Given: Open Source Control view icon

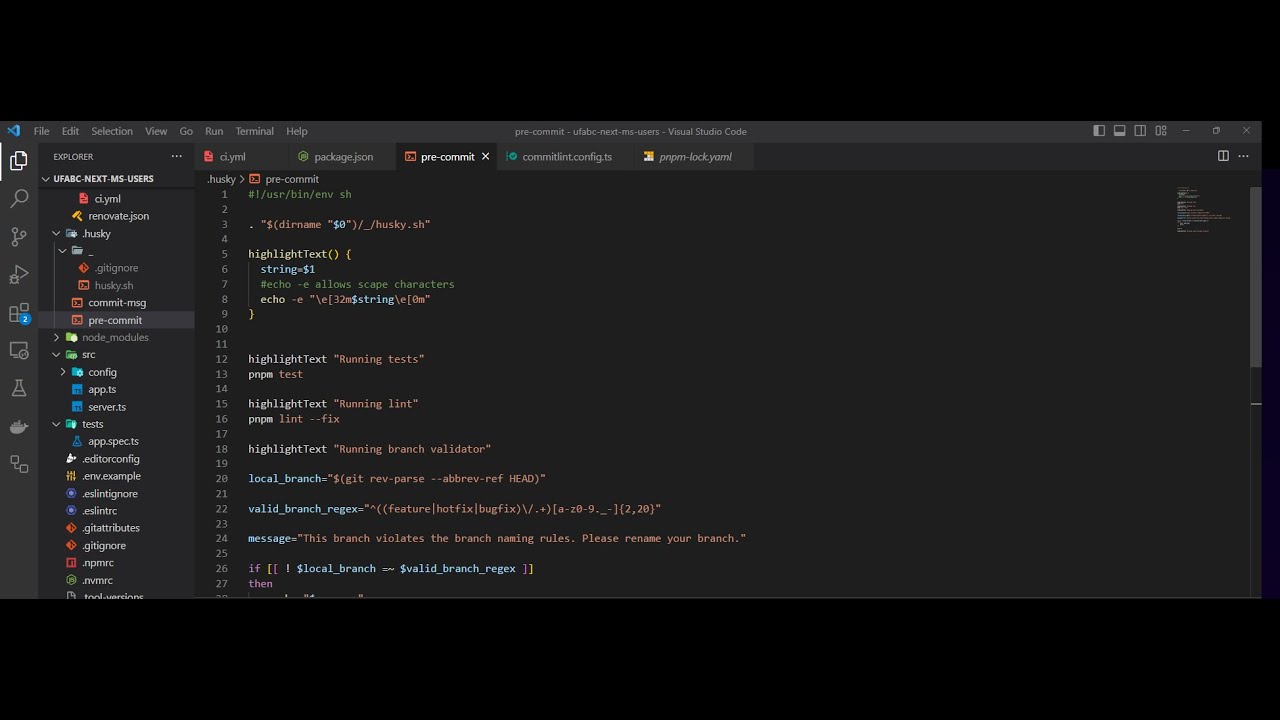Looking at the screenshot, I should 18,237.
